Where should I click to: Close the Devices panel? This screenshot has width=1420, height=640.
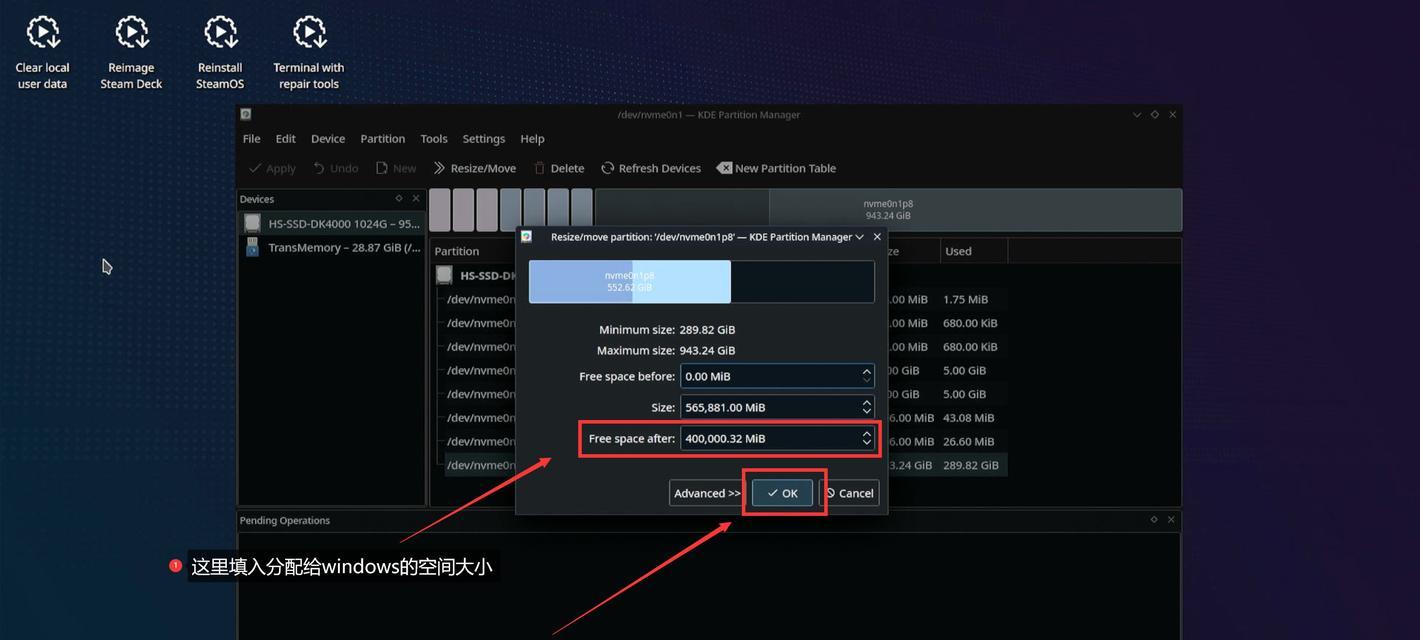click(416, 198)
